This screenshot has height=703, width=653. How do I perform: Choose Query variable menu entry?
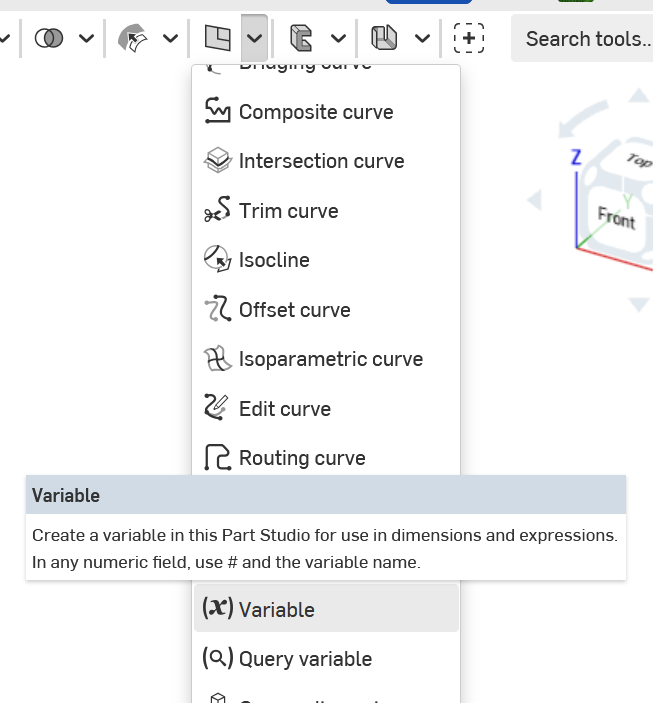coord(305,659)
